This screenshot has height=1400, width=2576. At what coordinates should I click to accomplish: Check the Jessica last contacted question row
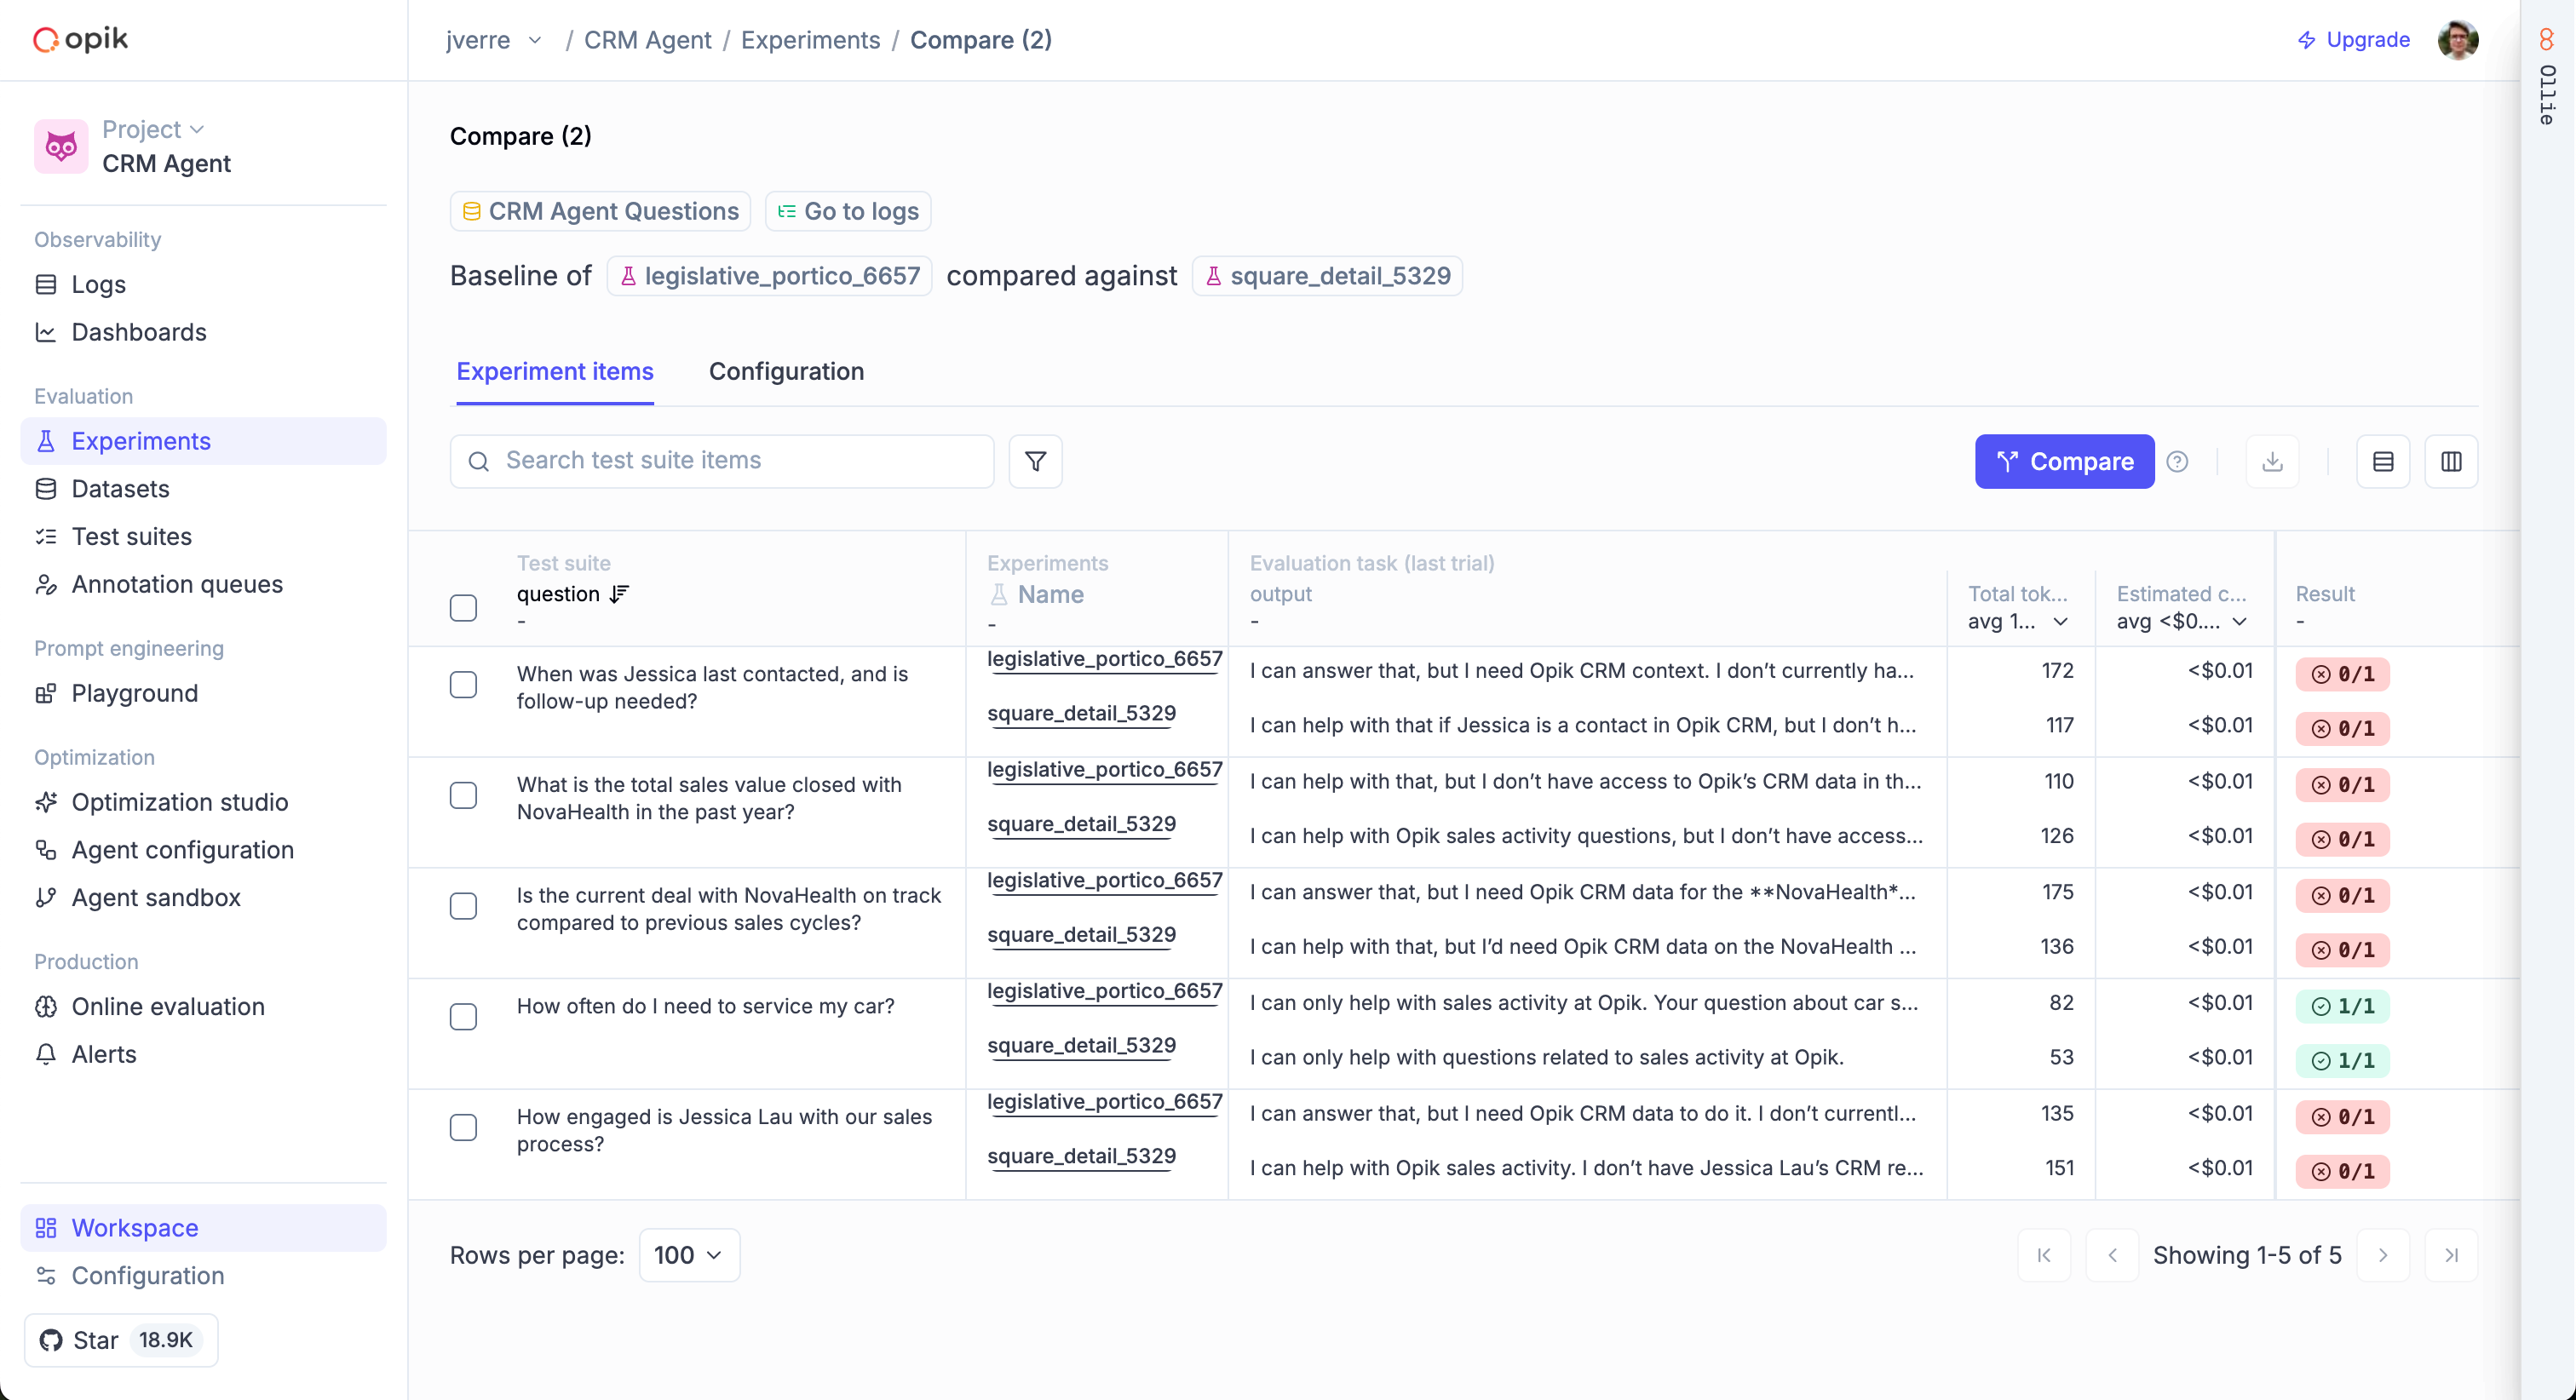click(463, 685)
